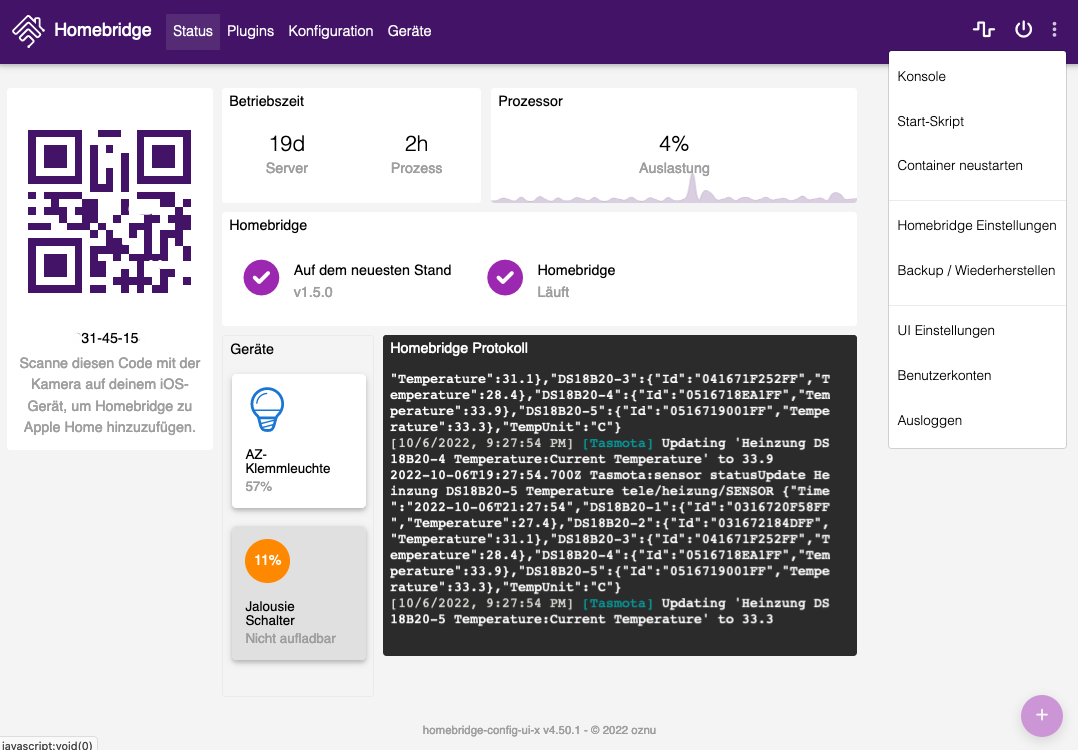Viewport: 1078px width, 750px height.
Task: Click the Homebridge brand title
Action: [x=102, y=30]
